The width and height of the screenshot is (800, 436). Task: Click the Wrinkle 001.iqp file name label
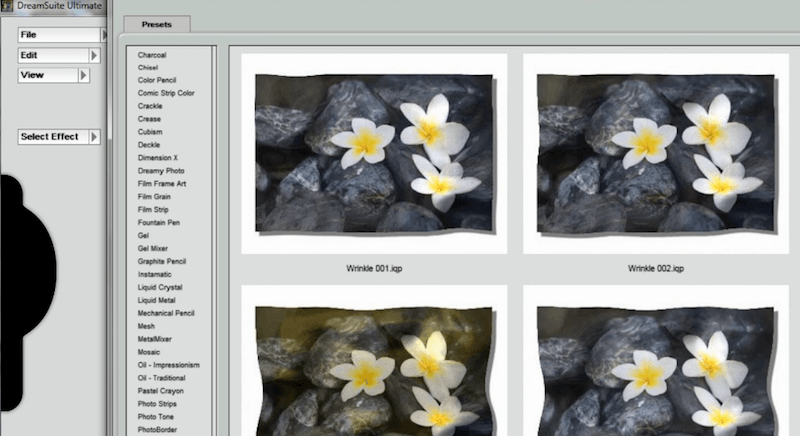pyautogui.click(x=374, y=268)
